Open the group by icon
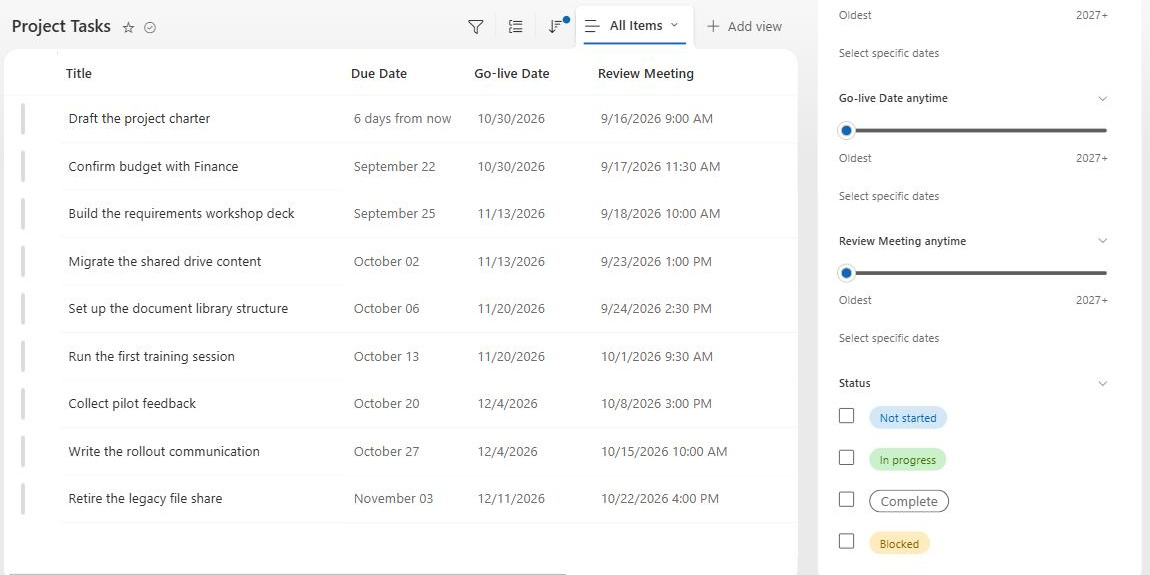Image resolution: width=1150 pixels, height=575 pixels. [516, 27]
